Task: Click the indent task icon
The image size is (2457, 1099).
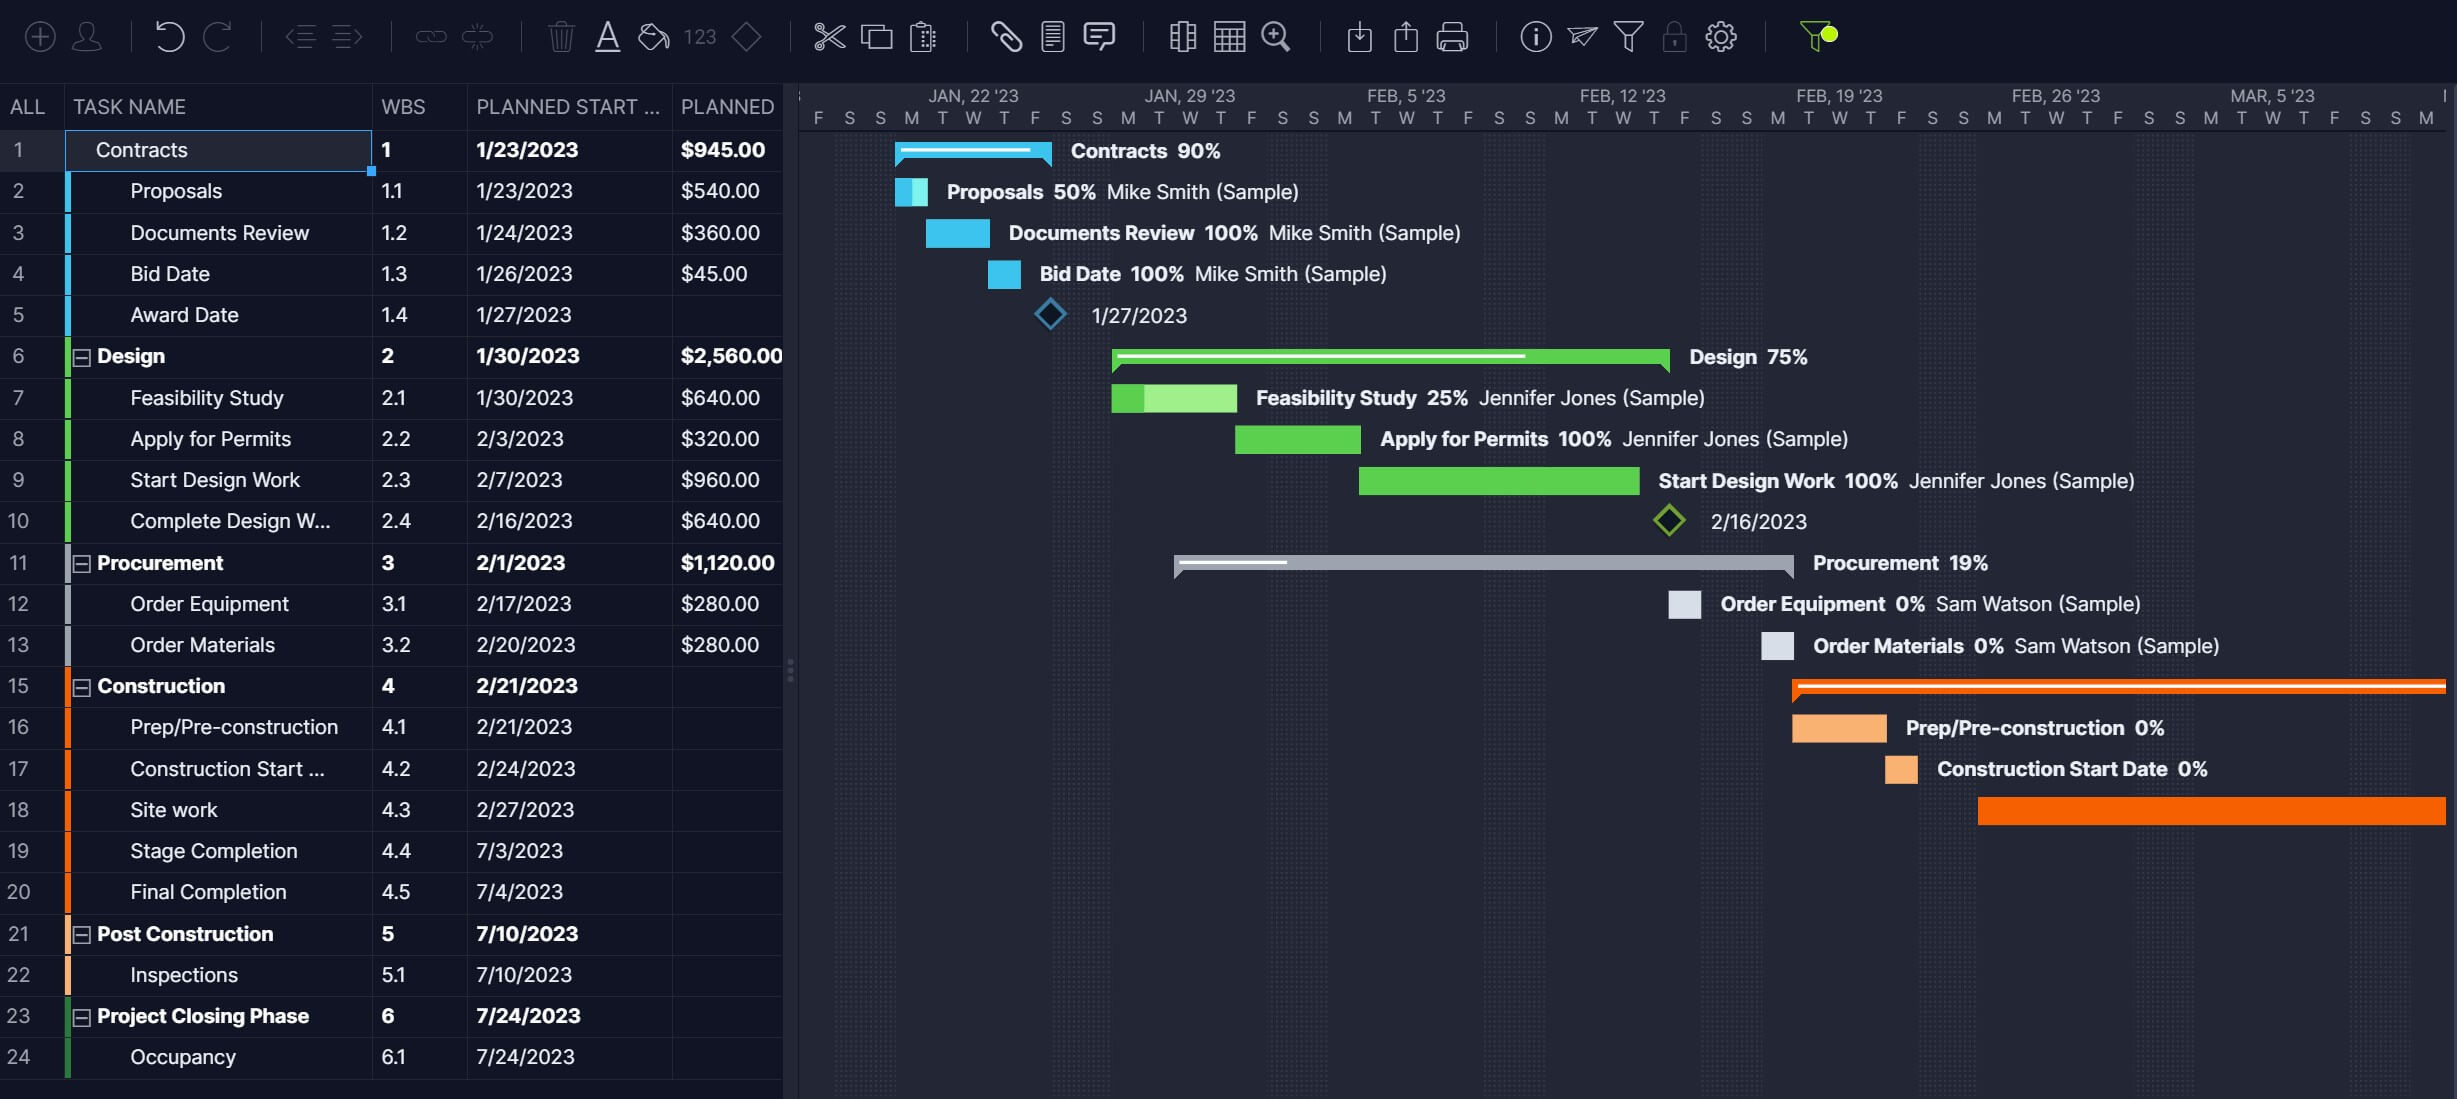Action: pyautogui.click(x=347, y=37)
